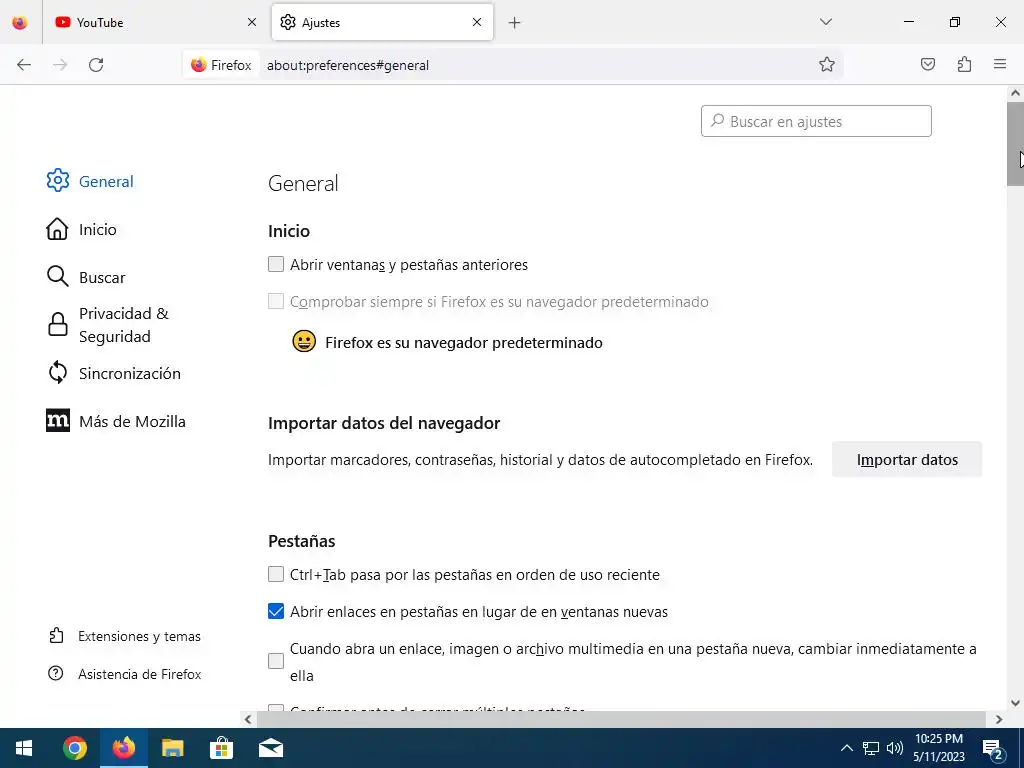
Task: Open the Sincronización settings category
Action: [114, 373]
